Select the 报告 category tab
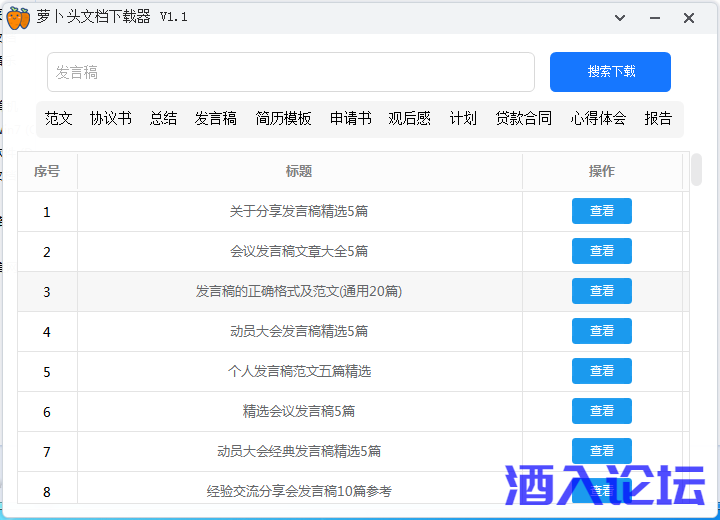Screen dimensions: 720x520 click(x=658, y=118)
